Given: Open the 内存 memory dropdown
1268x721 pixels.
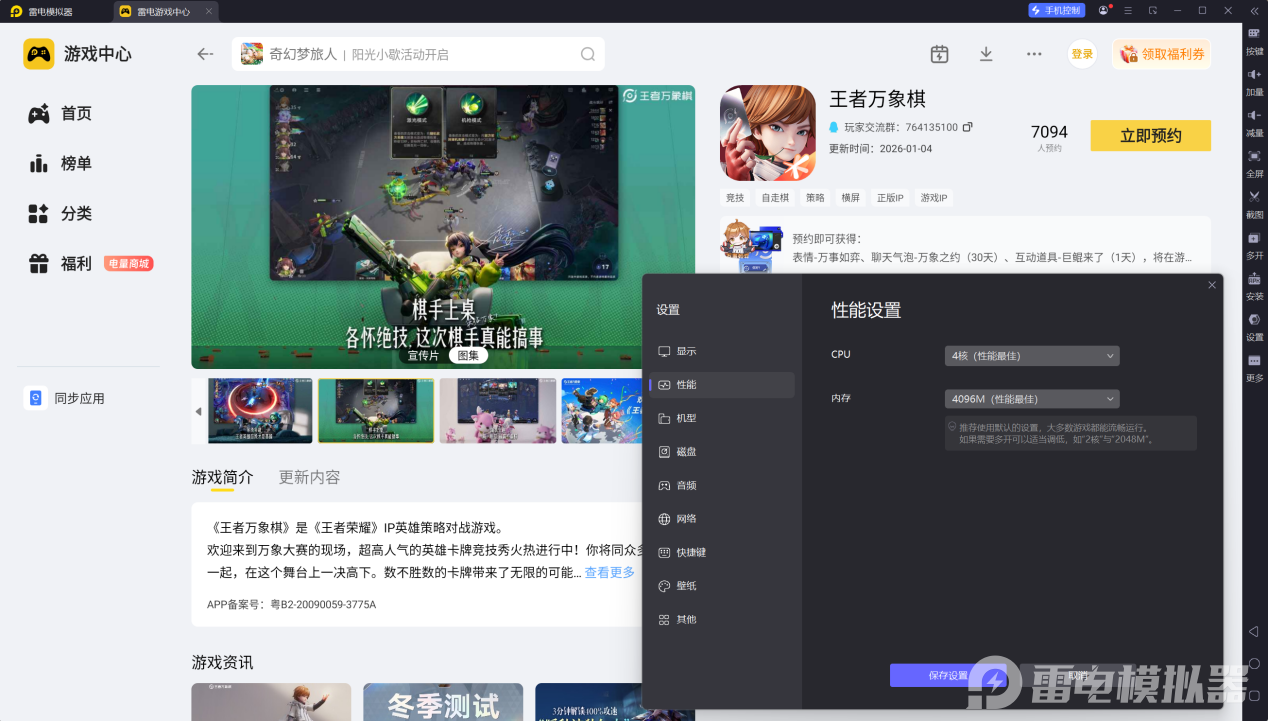Looking at the screenshot, I should coord(1032,399).
